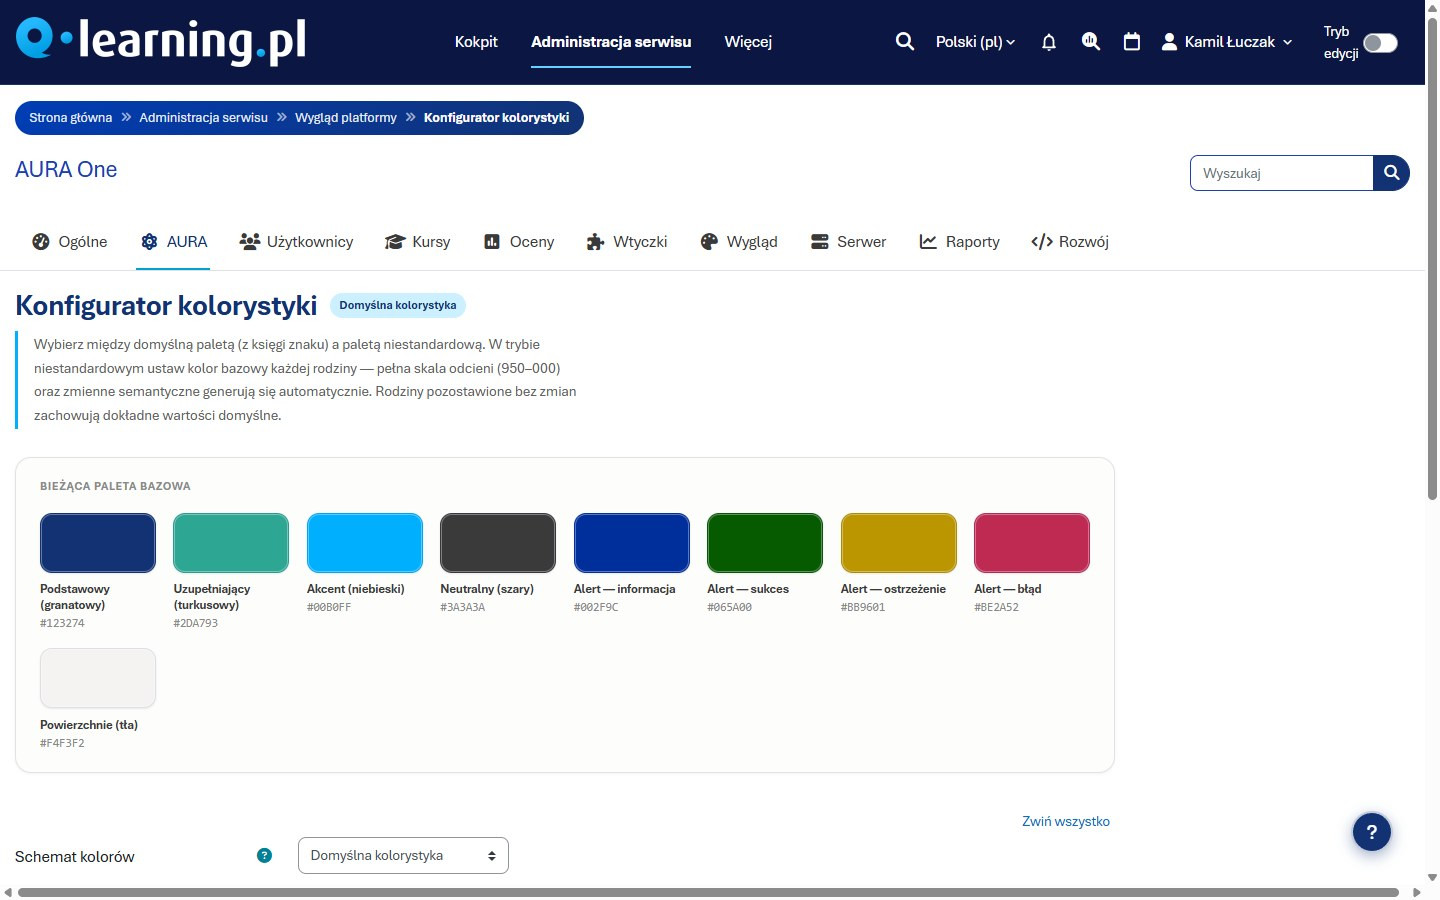Open the search magnifier in top navbar
This screenshot has height=900, width=1440.
(904, 42)
